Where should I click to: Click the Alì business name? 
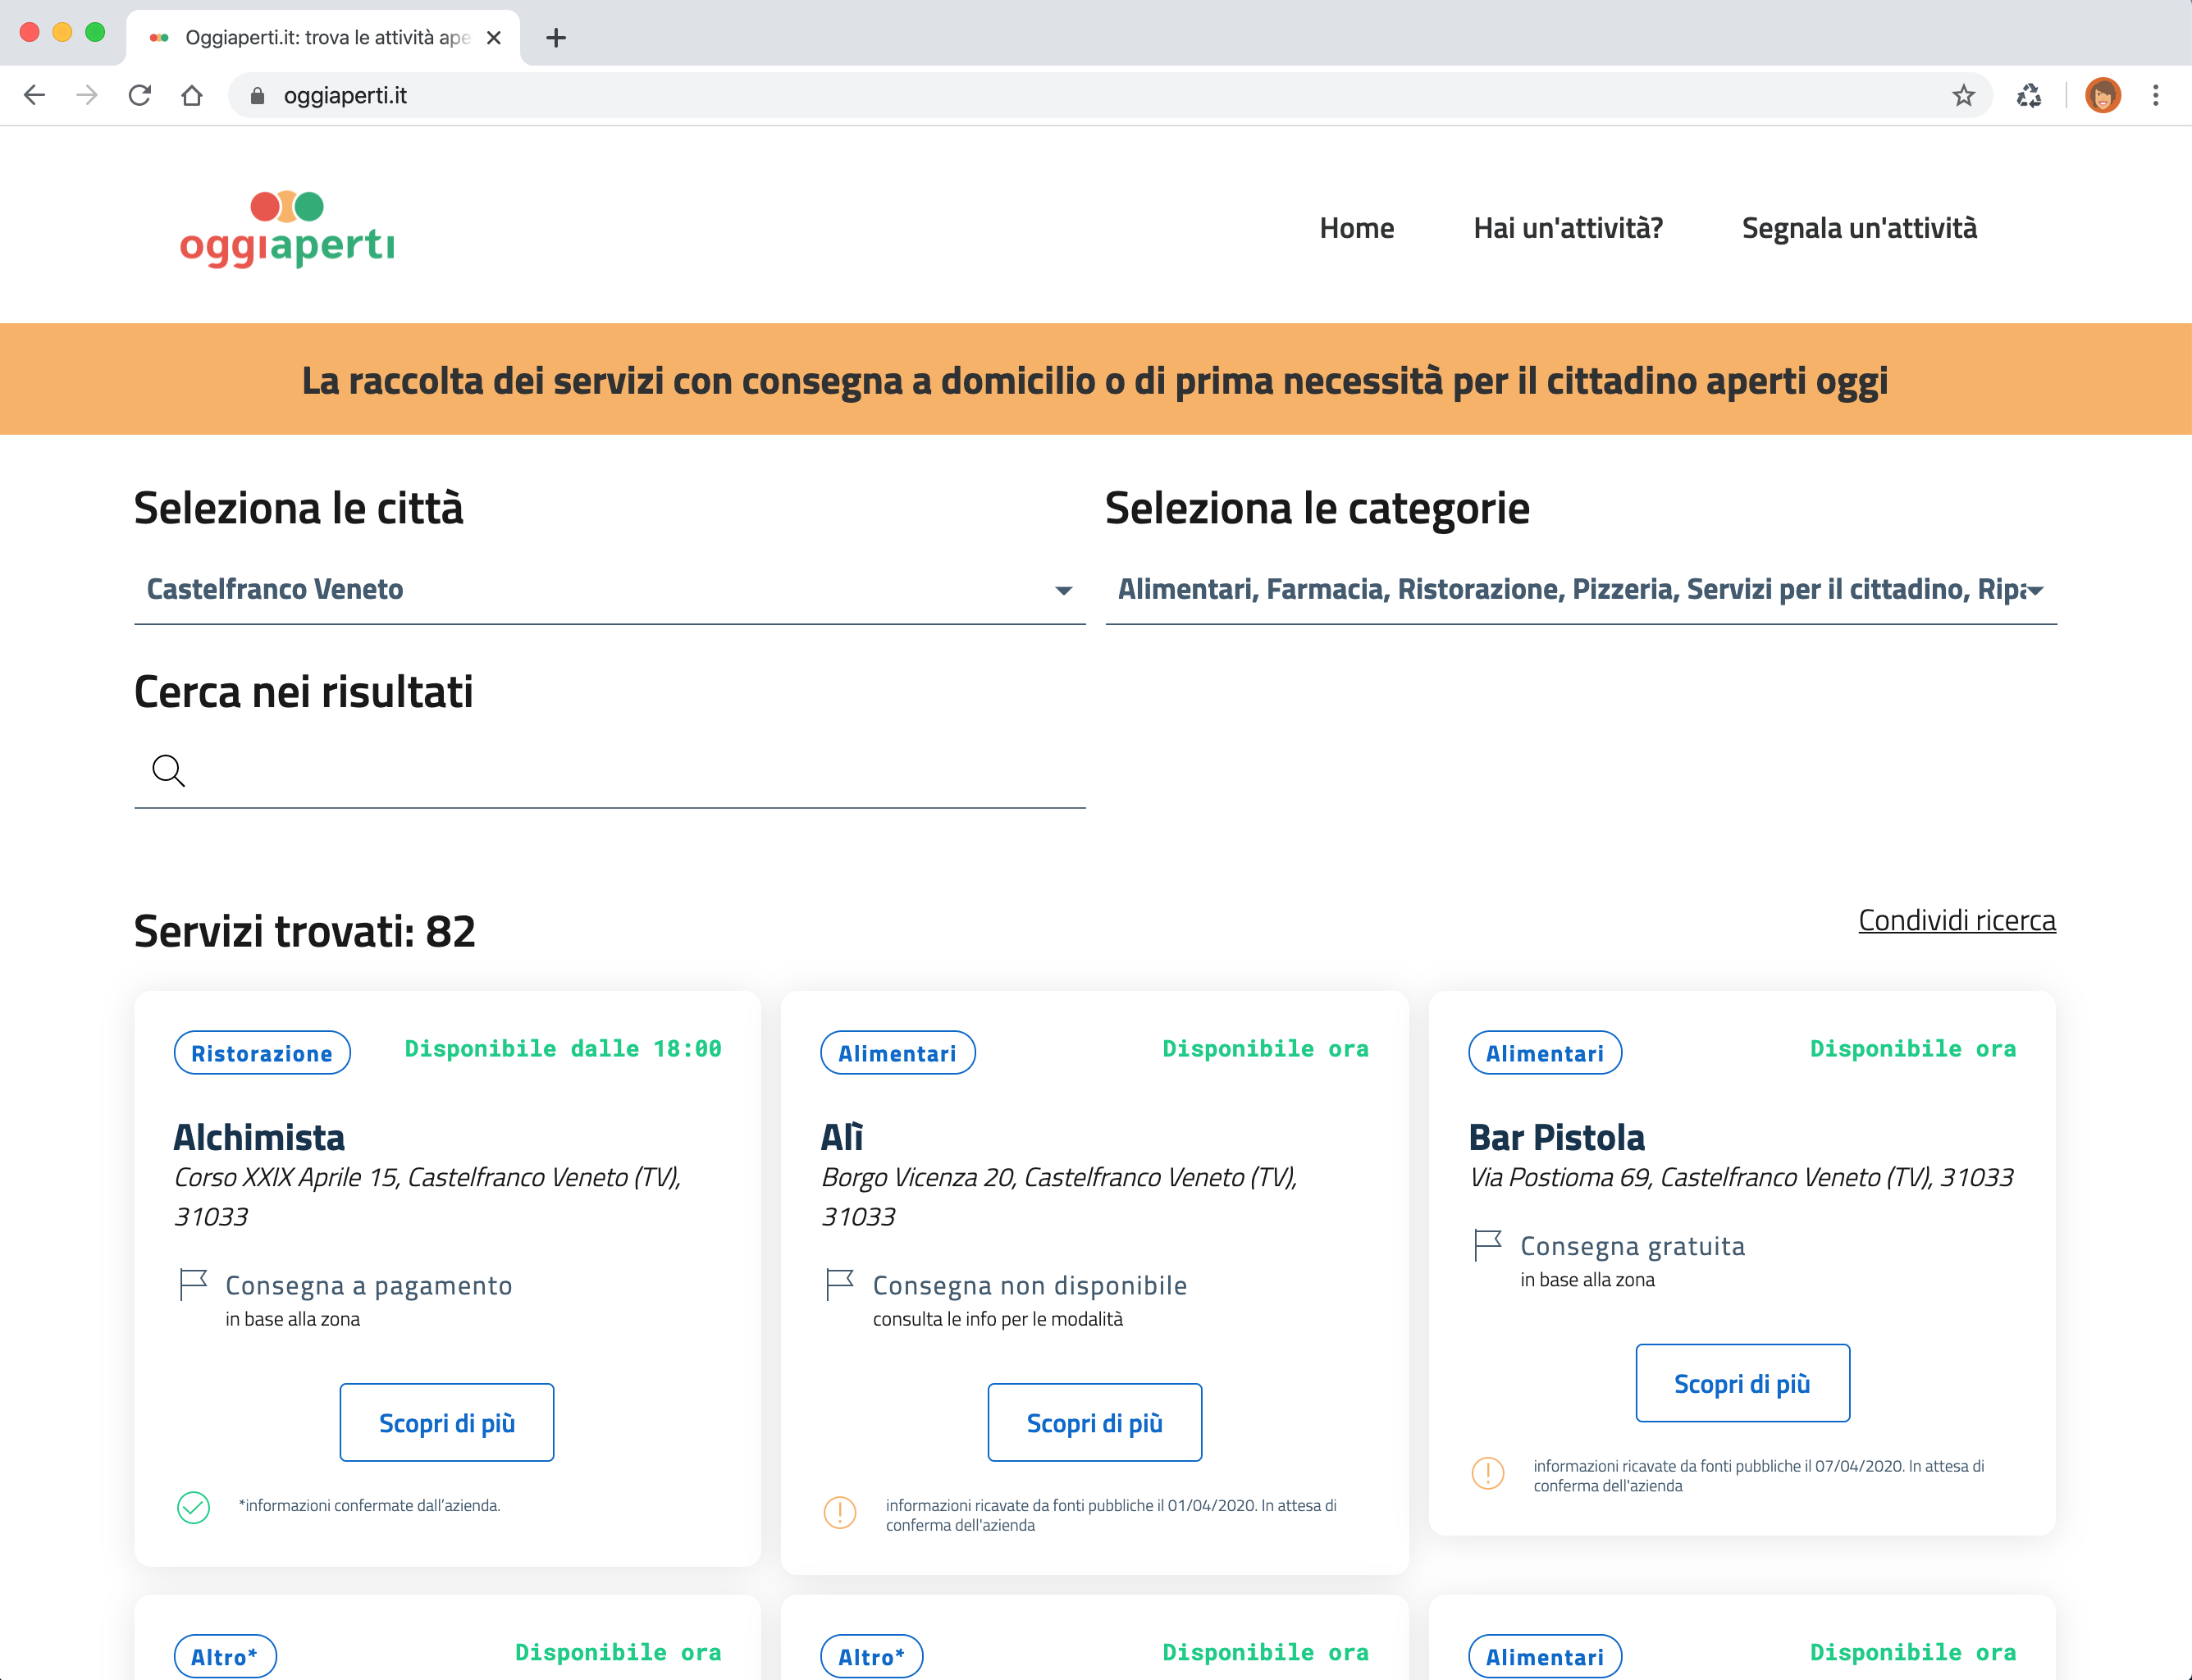(x=842, y=1138)
